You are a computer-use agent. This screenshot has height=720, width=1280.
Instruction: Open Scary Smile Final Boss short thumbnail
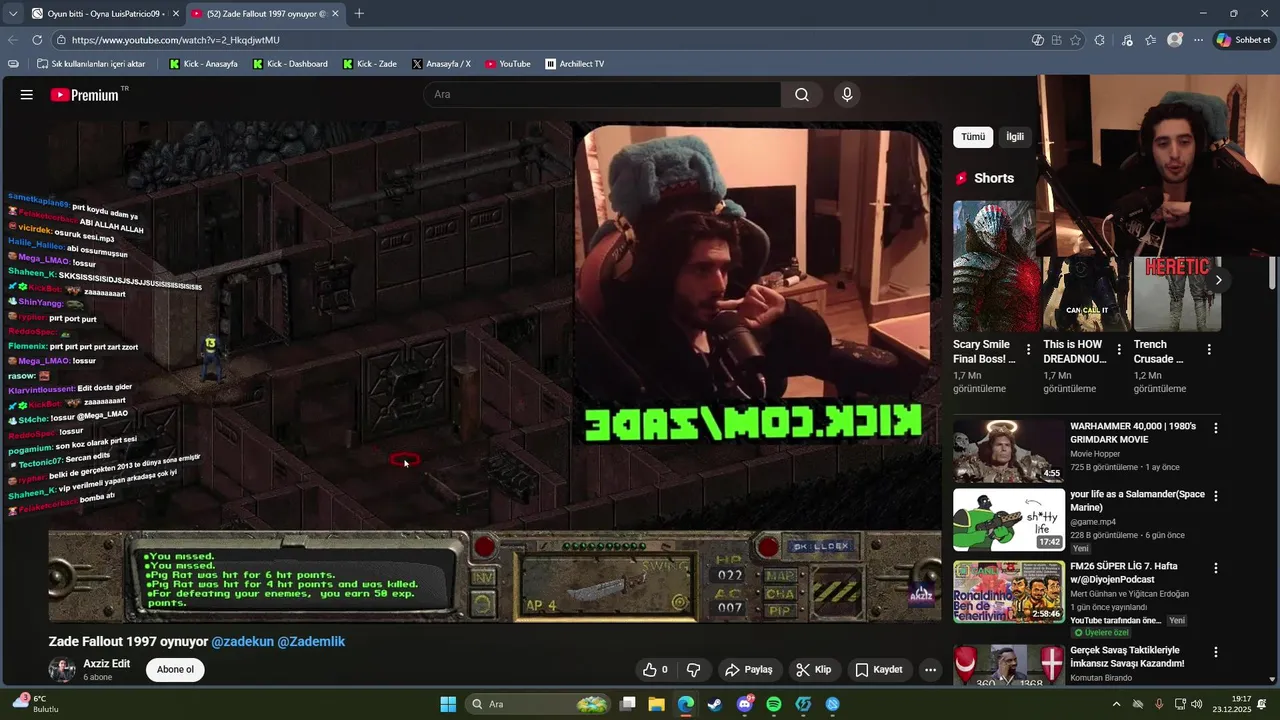click(x=994, y=266)
